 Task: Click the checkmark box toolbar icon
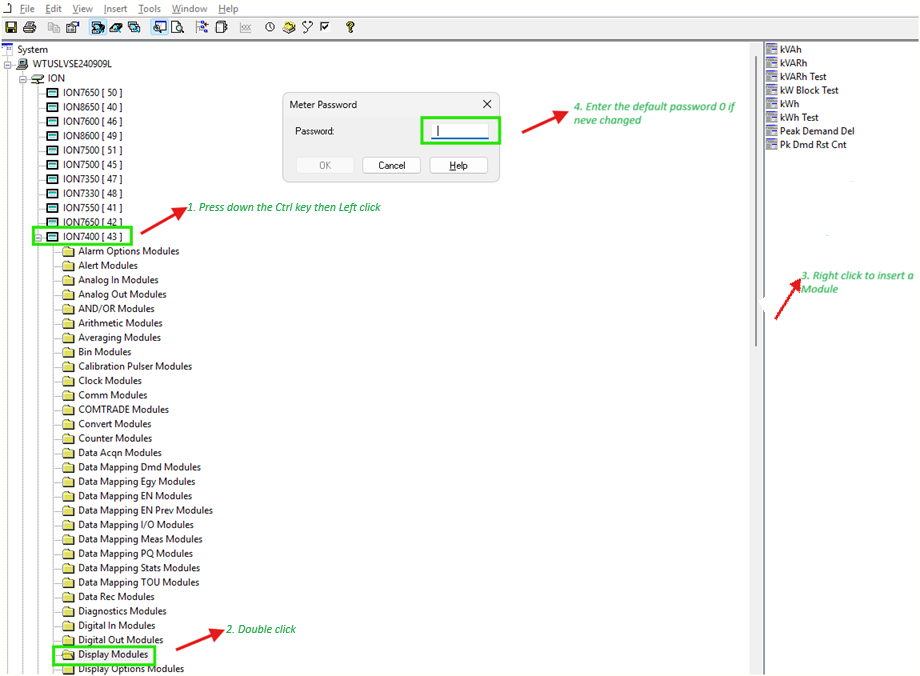[x=325, y=26]
